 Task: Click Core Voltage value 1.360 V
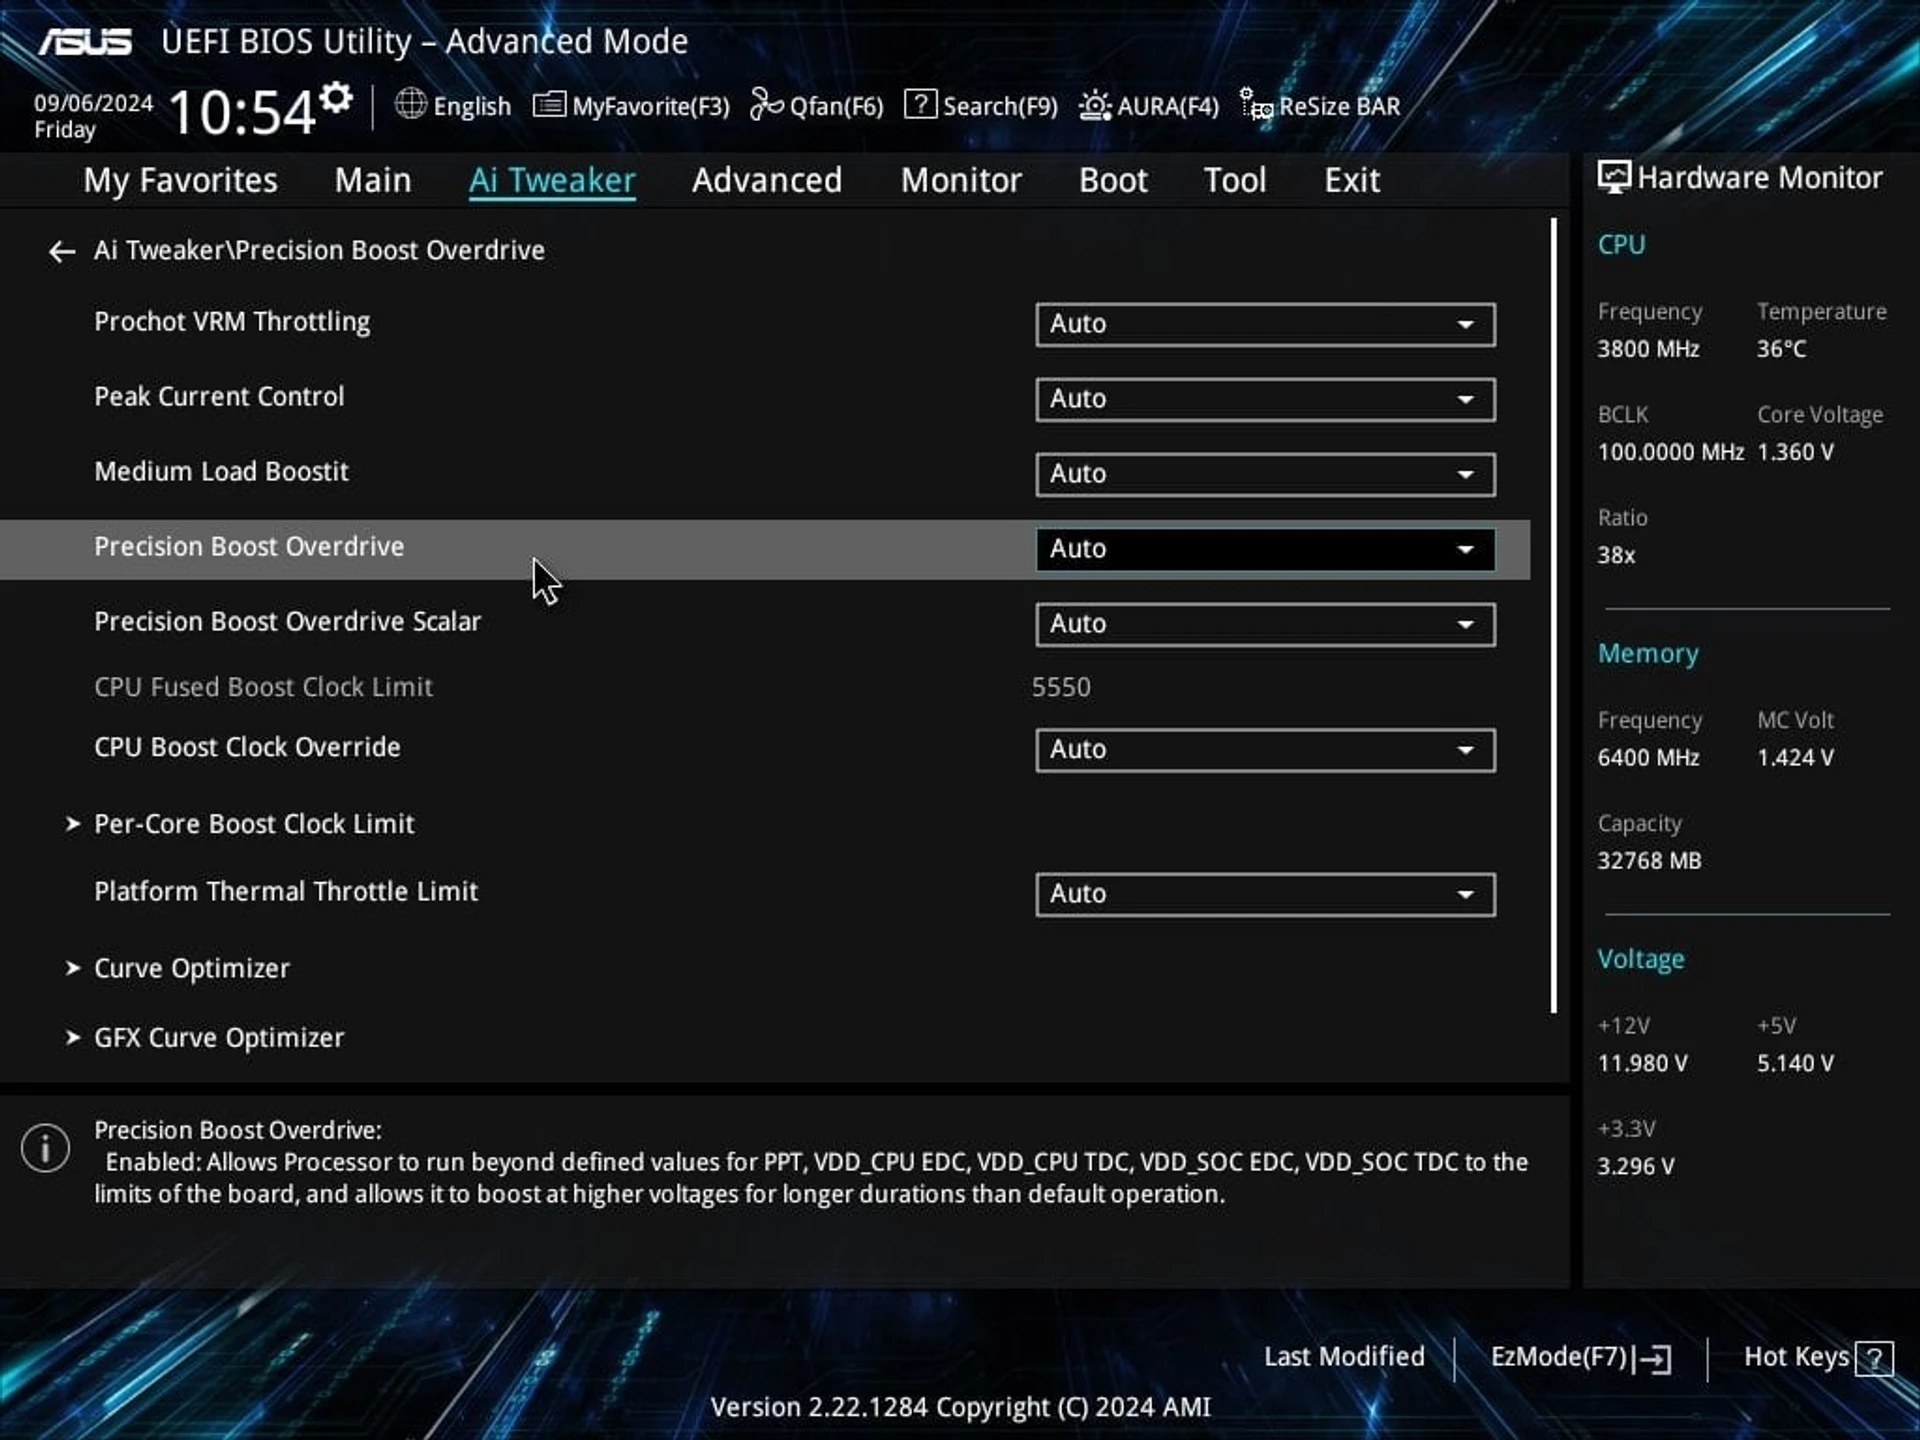(1796, 452)
